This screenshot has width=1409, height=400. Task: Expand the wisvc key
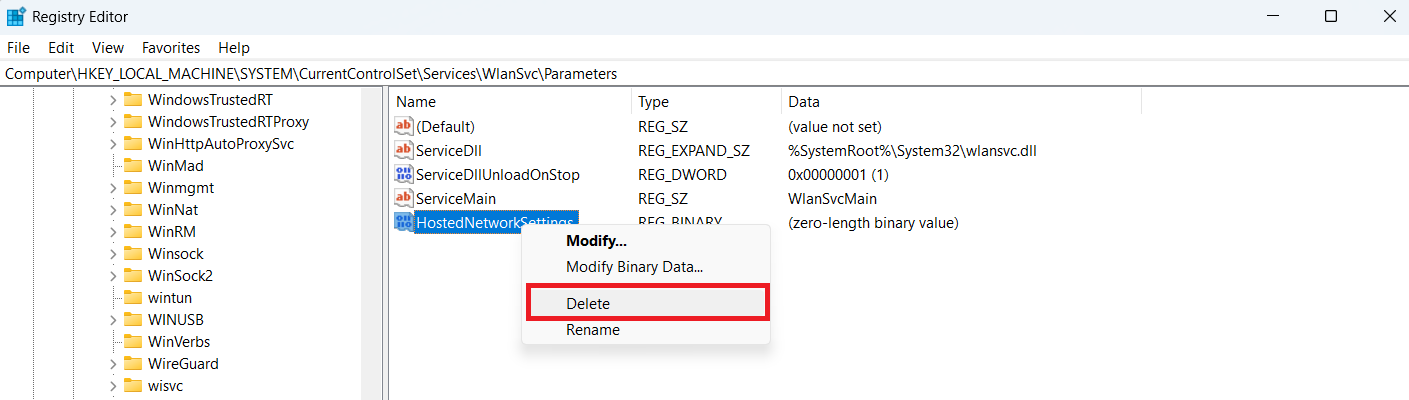coord(112,386)
